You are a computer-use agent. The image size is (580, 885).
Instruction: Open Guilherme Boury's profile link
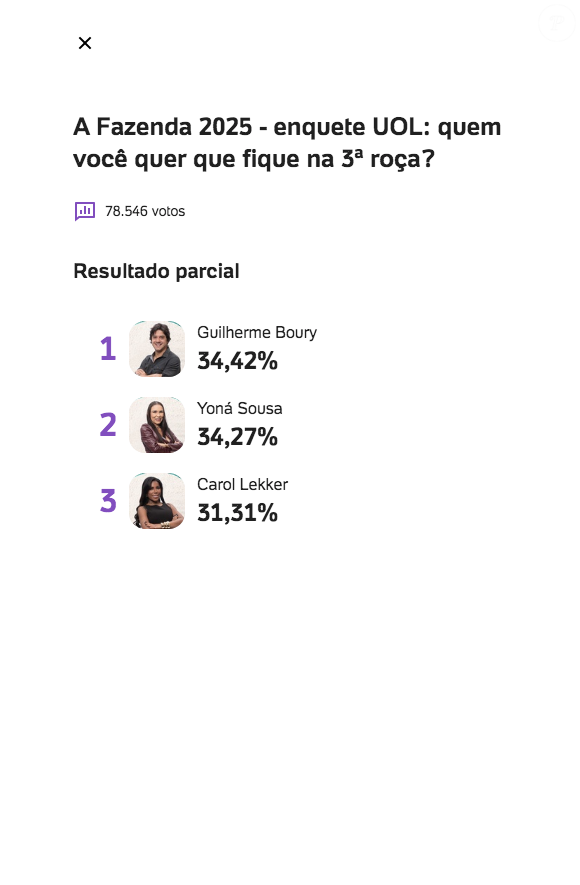click(x=256, y=332)
